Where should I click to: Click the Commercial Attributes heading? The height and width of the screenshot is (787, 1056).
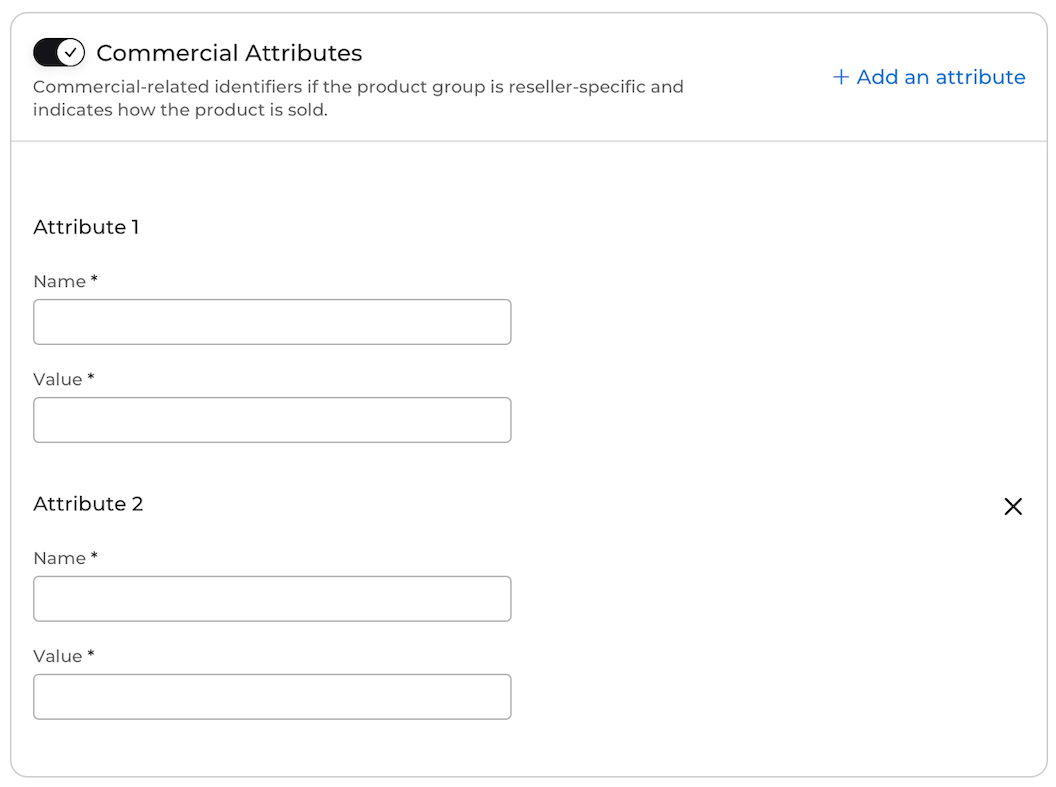[229, 53]
